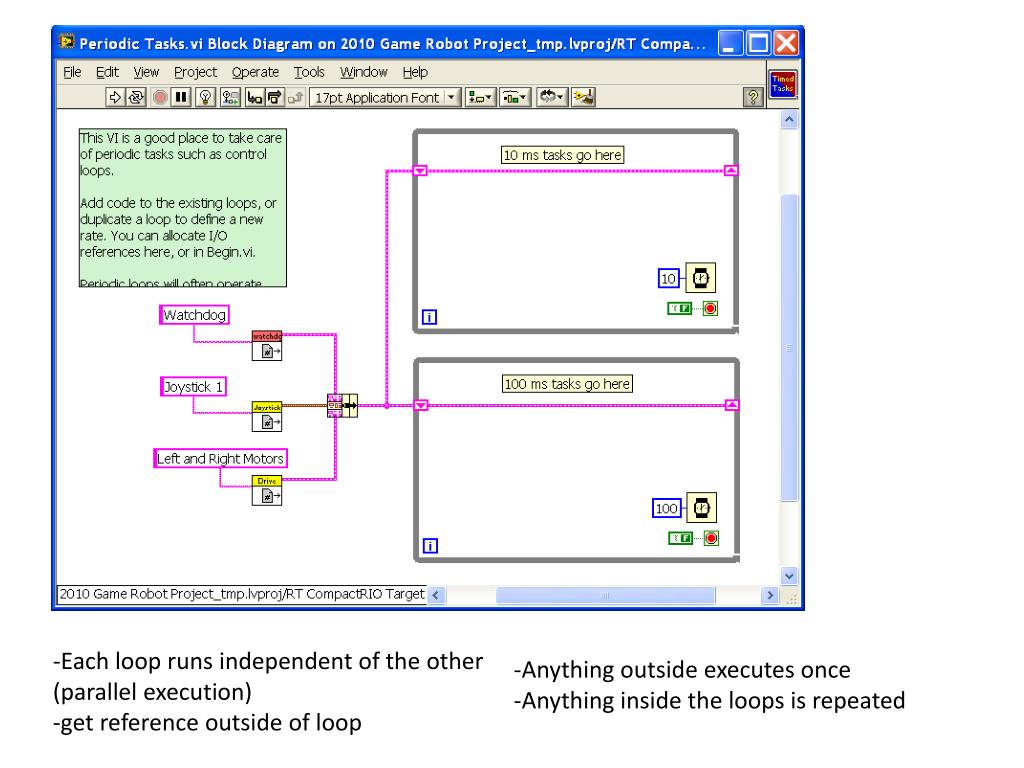The height and width of the screenshot is (768, 1024).
Task: Select the 10 ms Wait timer node
Action: (701, 278)
